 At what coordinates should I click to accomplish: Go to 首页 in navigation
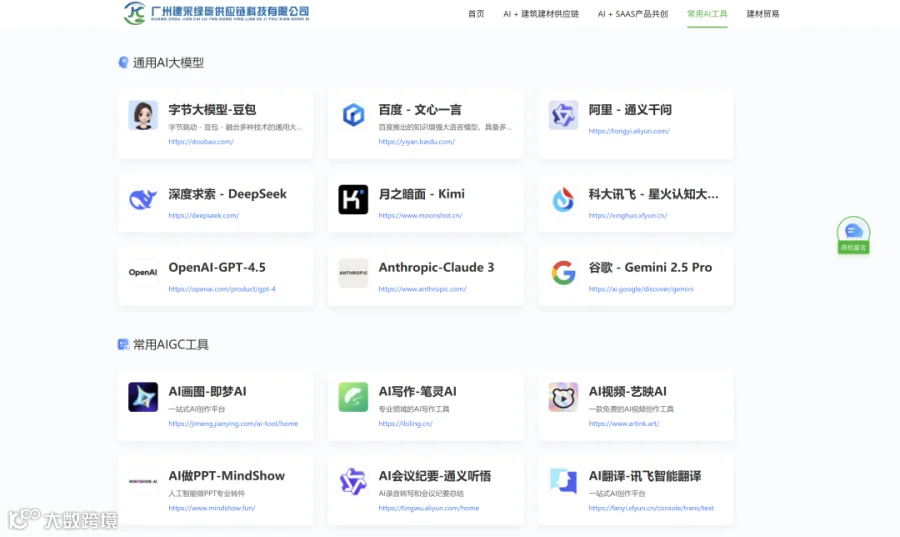pyautogui.click(x=476, y=14)
